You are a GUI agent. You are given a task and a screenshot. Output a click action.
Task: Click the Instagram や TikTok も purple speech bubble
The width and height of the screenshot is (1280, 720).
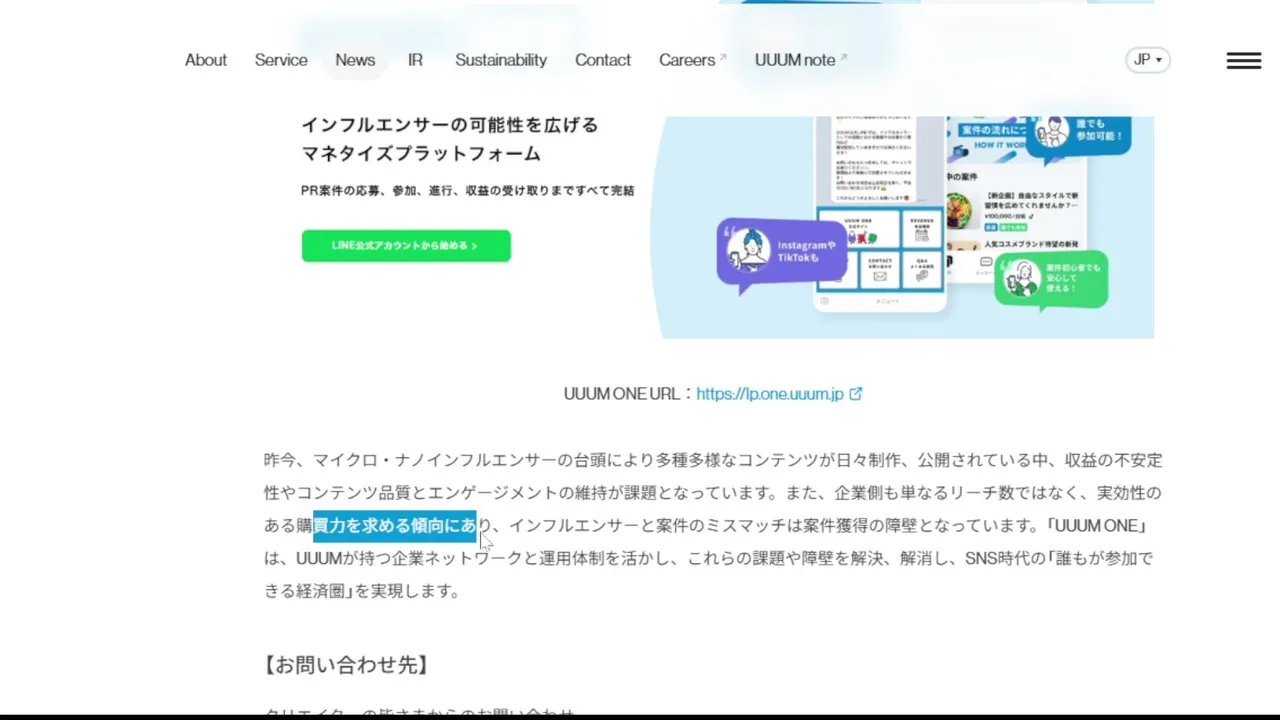pos(782,254)
